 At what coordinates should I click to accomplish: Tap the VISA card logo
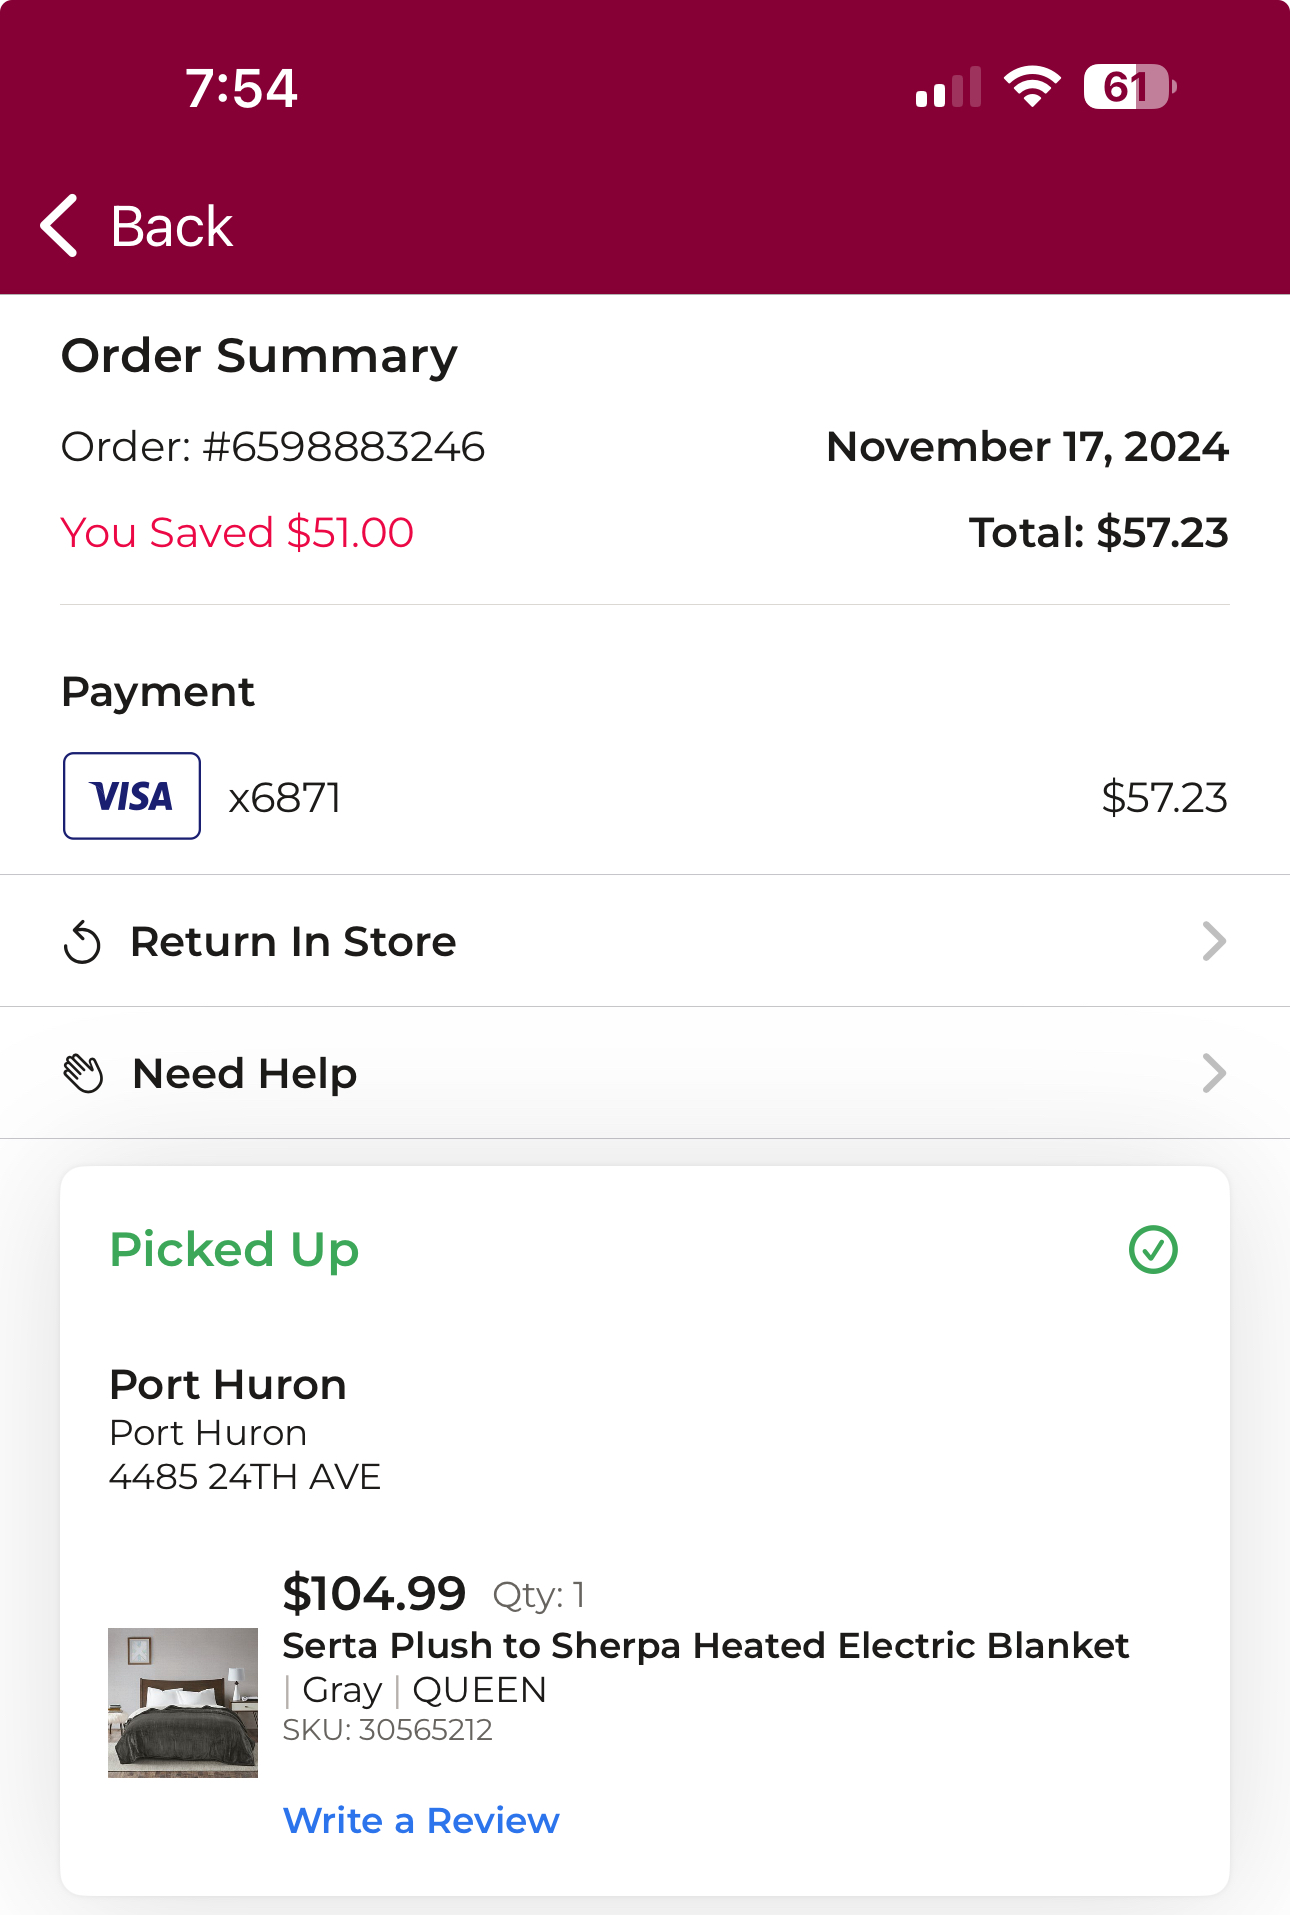pyautogui.click(x=132, y=796)
